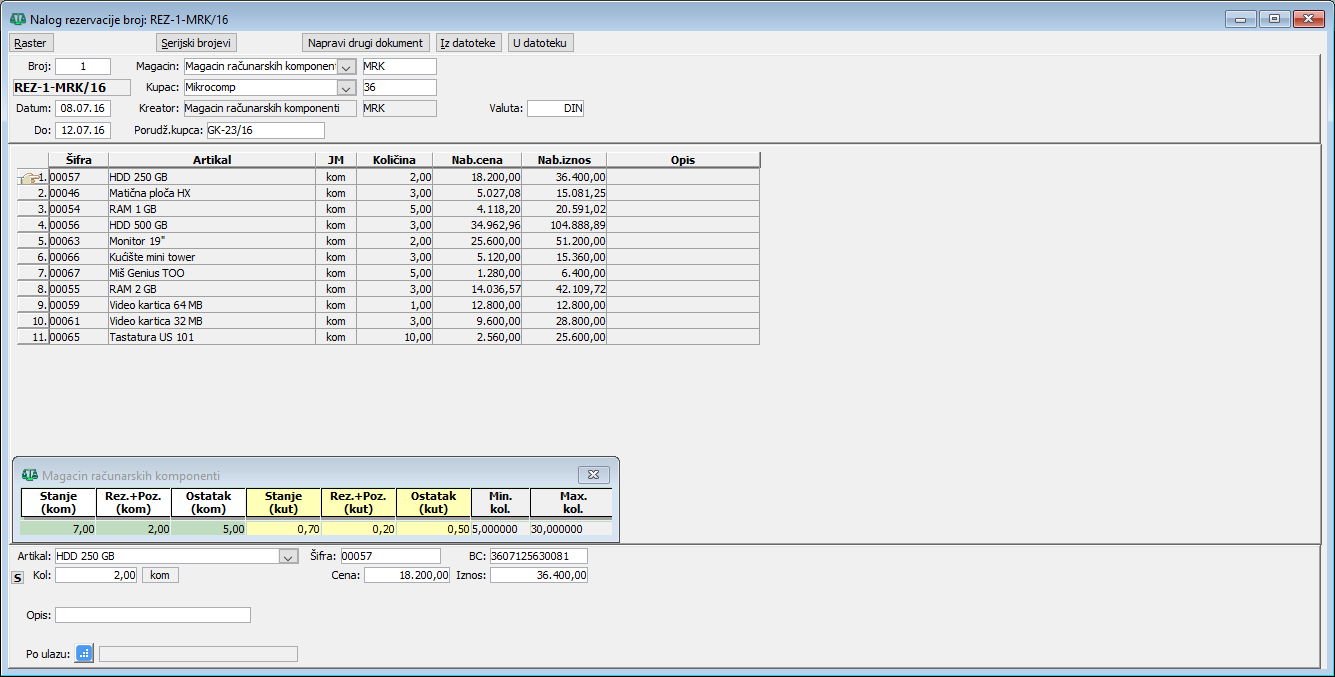Expand the Artikal dropdown at the bottom
1335x677 pixels.
[x=287, y=557]
